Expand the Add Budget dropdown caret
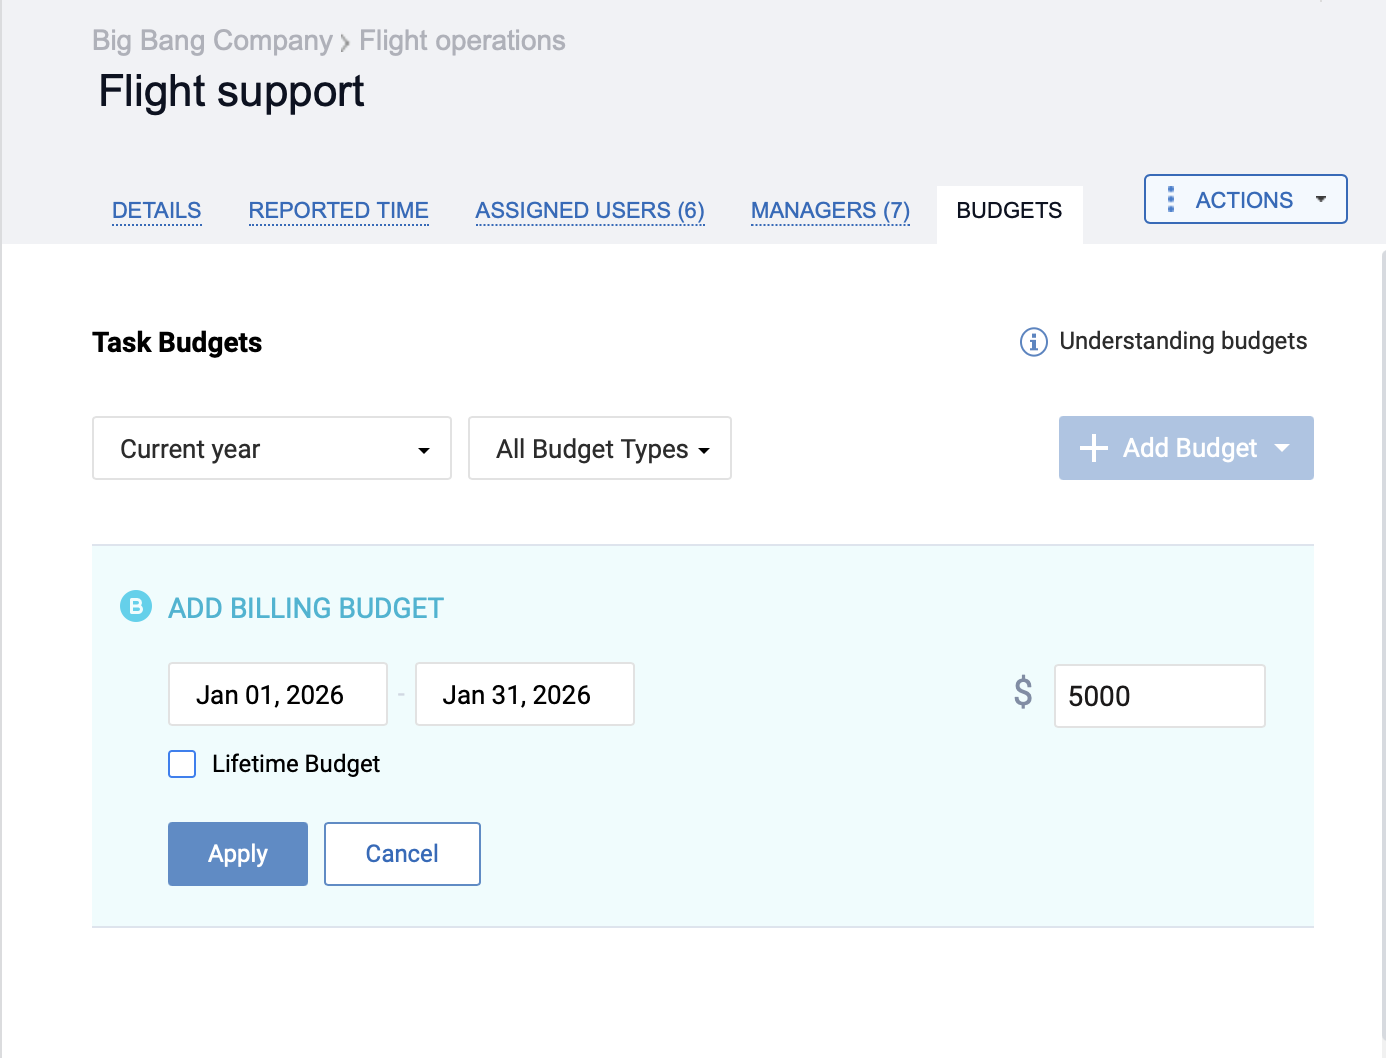Image resolution: width=1386 pixels, height=1058 pixels. coord(1282,448)
